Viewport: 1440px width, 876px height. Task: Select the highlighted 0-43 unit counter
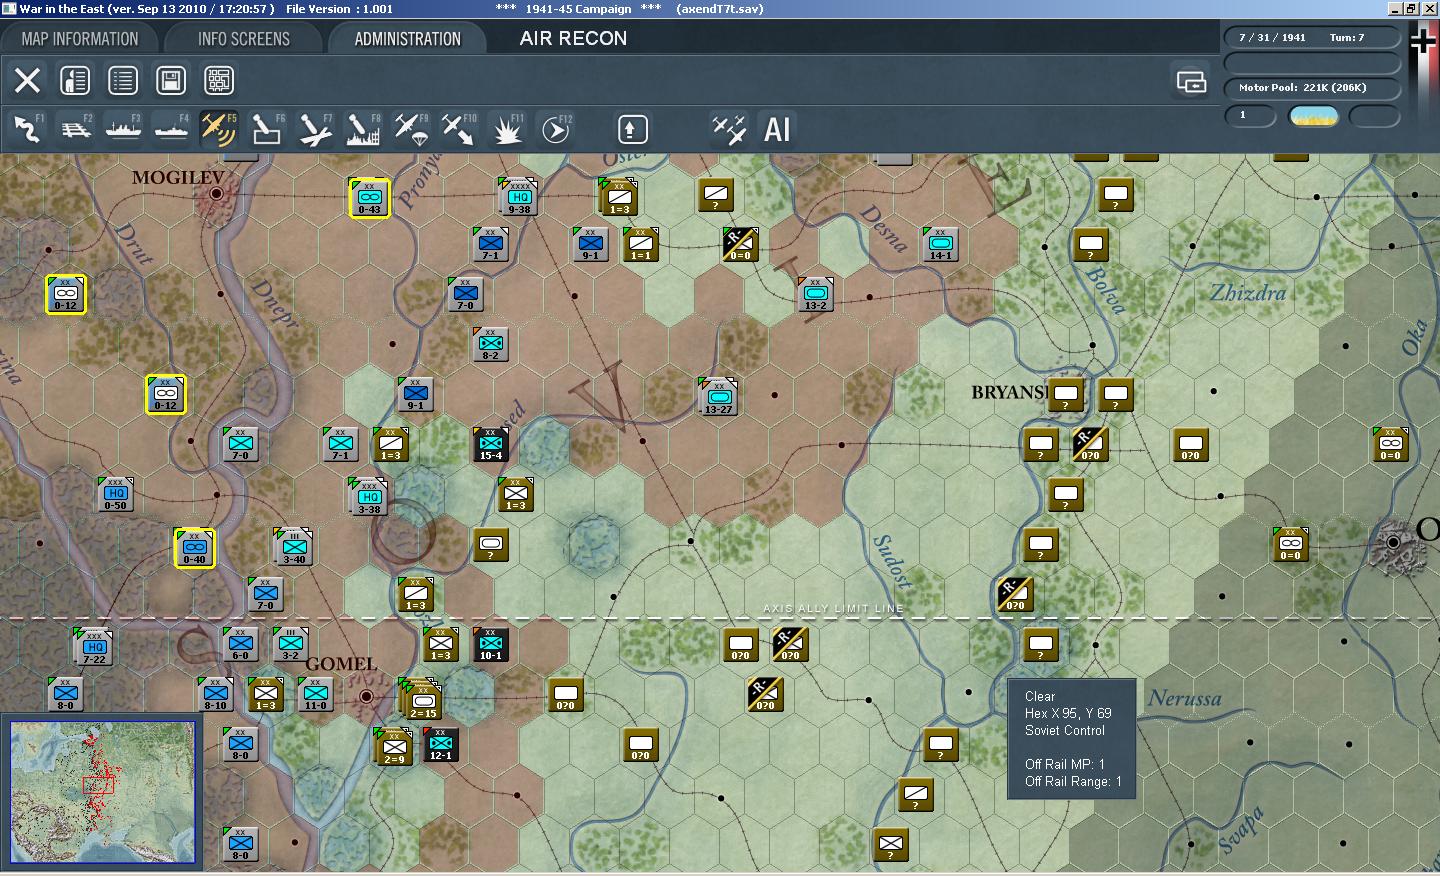[369, 197]
